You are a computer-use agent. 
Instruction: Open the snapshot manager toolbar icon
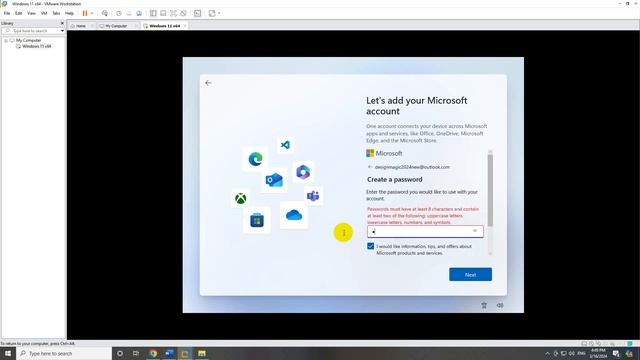139,13
